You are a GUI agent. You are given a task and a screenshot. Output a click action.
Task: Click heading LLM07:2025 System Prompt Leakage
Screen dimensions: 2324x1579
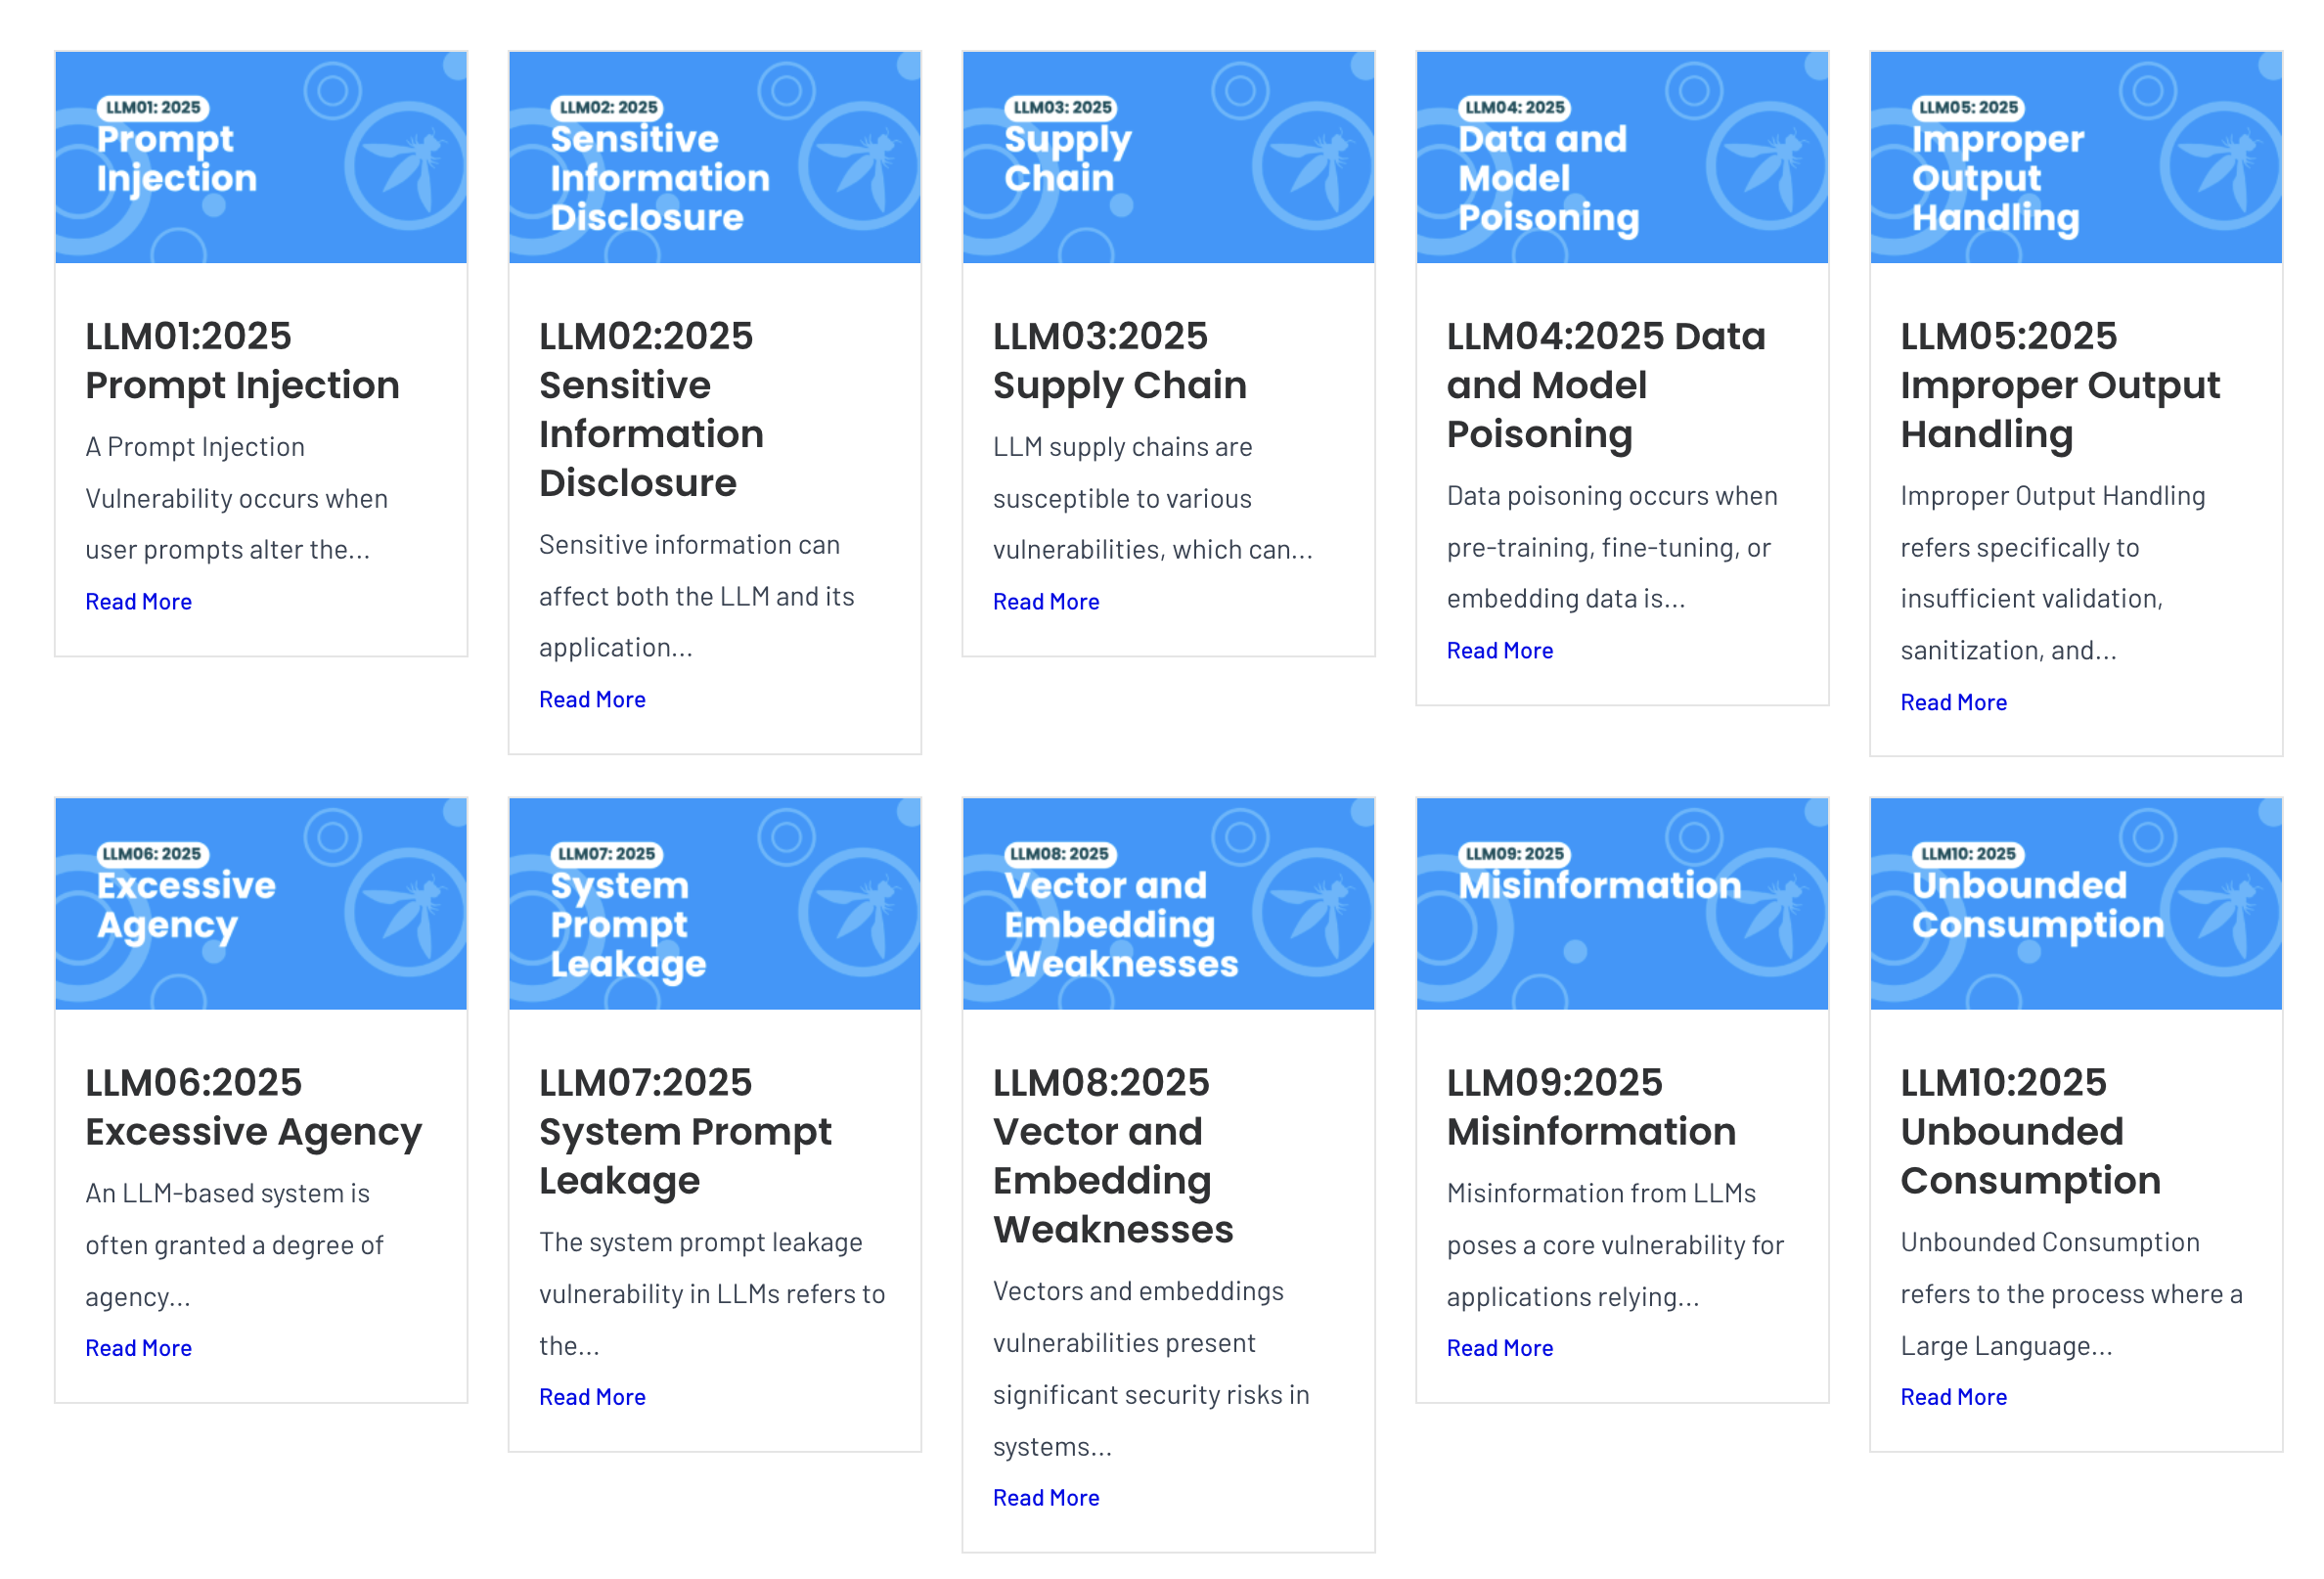685,1131
